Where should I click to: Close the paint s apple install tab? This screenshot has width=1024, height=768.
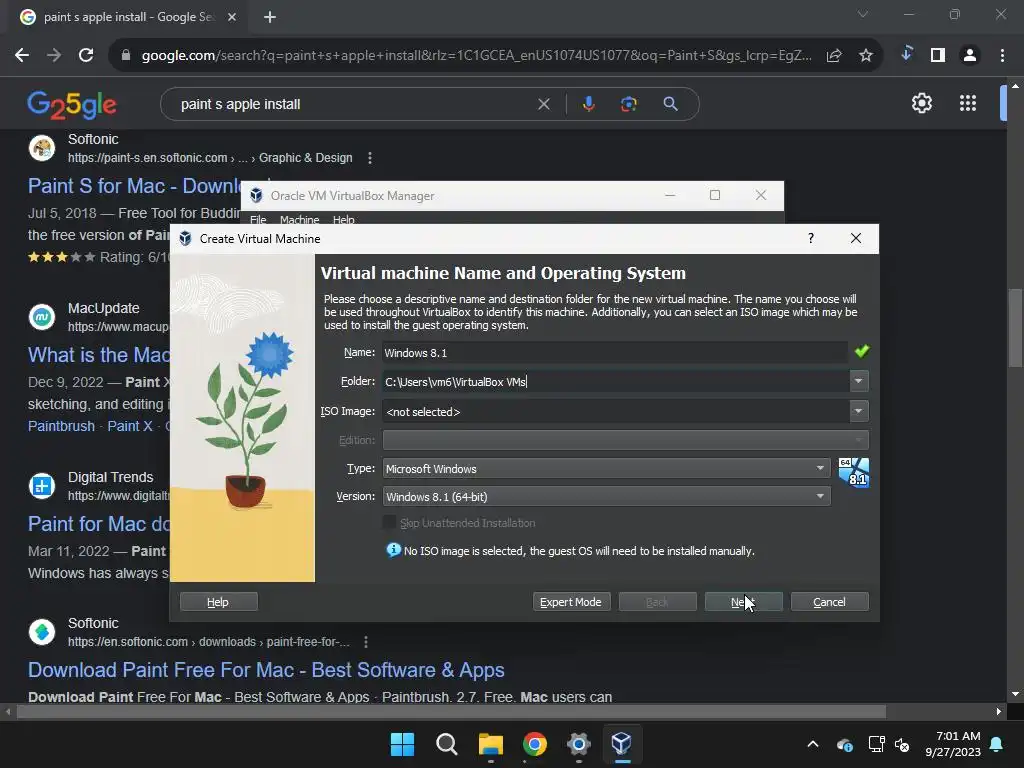pyautogui.click(x=232, y=17)
